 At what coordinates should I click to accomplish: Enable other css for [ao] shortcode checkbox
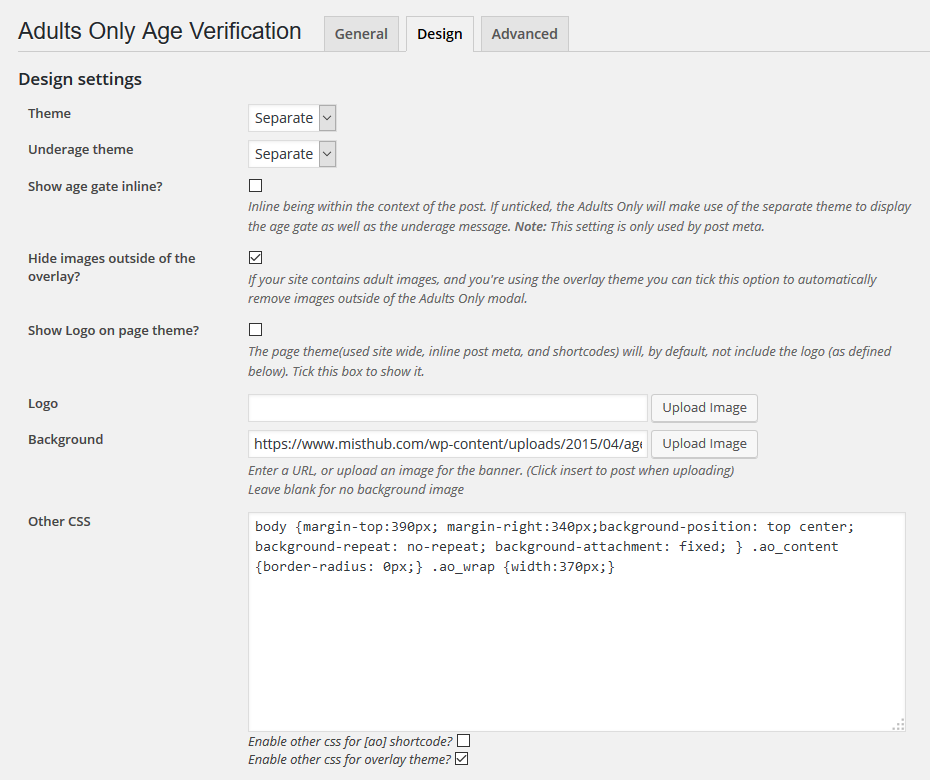click(464, 741)
